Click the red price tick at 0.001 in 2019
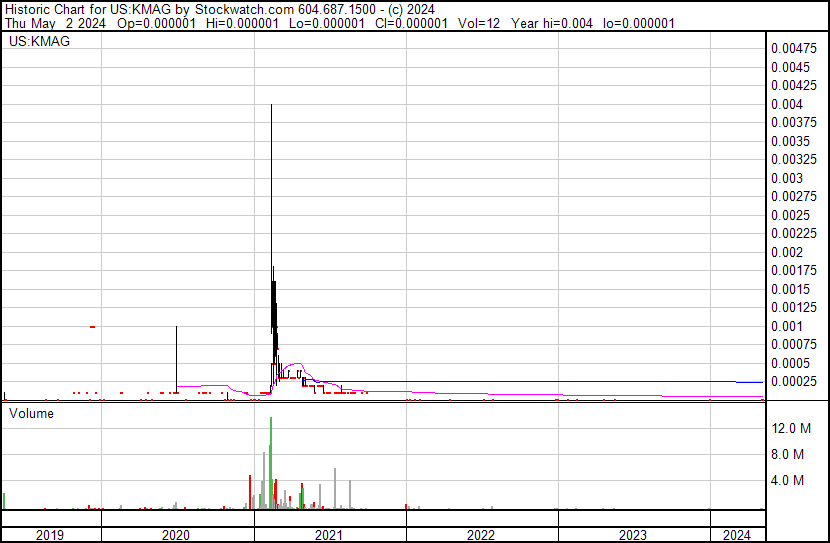The image size is (830, 543). coord(93,327)
